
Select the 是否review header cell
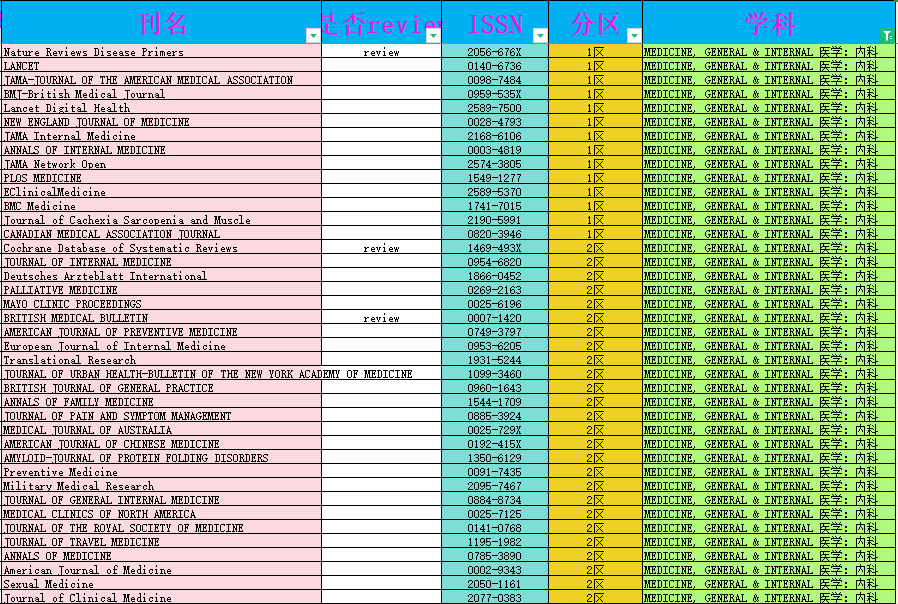(x=381, y=22)
